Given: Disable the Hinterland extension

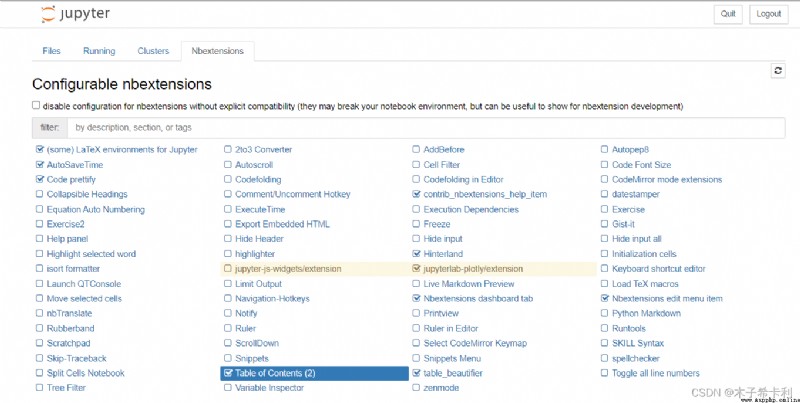Looking at the screenshot, I should [416, 254].
